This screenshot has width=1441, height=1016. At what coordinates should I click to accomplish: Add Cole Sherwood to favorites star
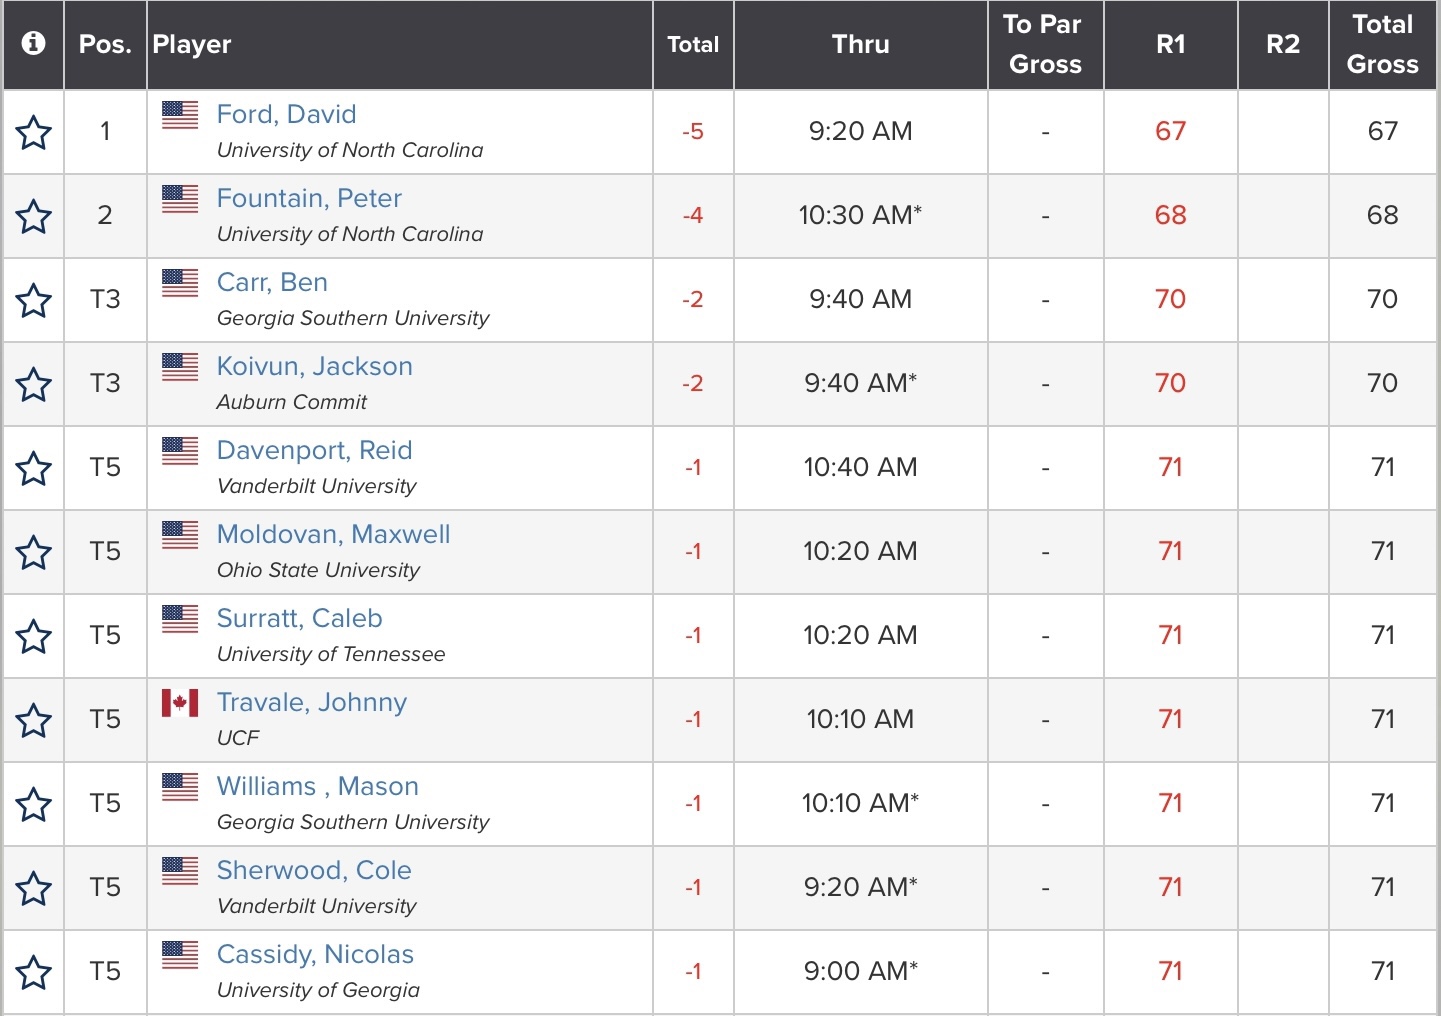point(34,888)
